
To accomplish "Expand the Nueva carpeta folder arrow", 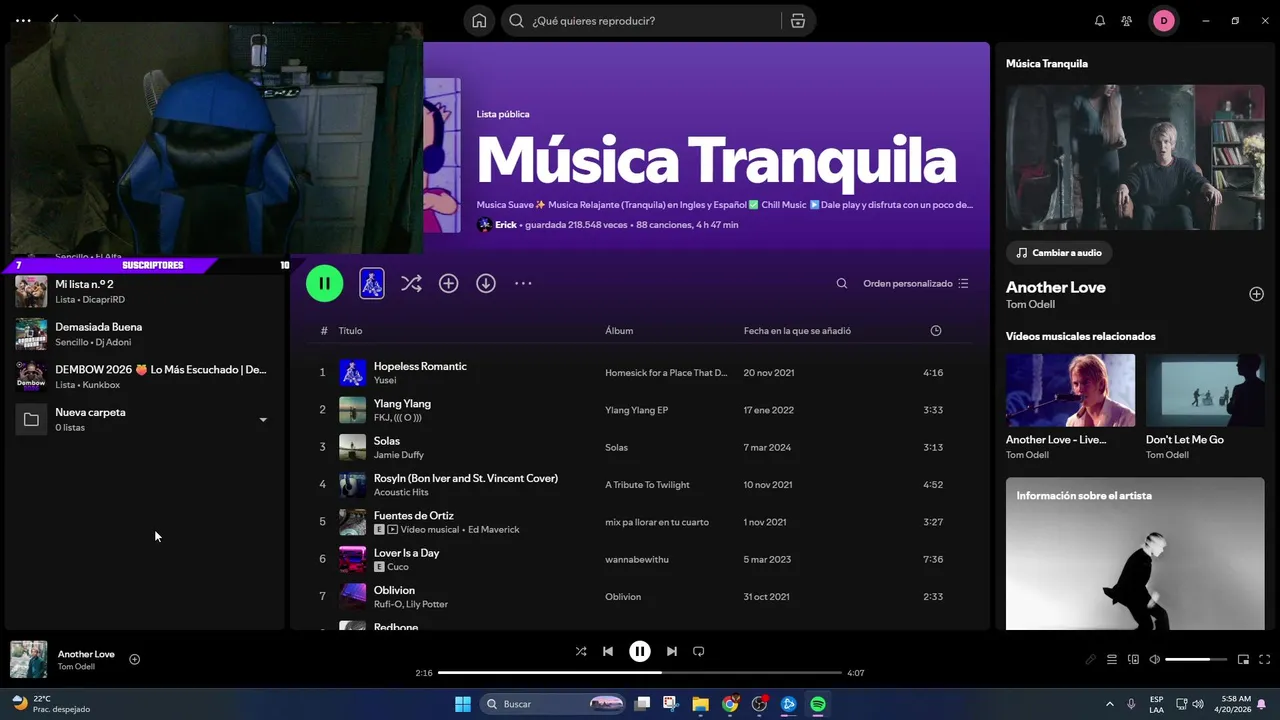I will 263,420.
